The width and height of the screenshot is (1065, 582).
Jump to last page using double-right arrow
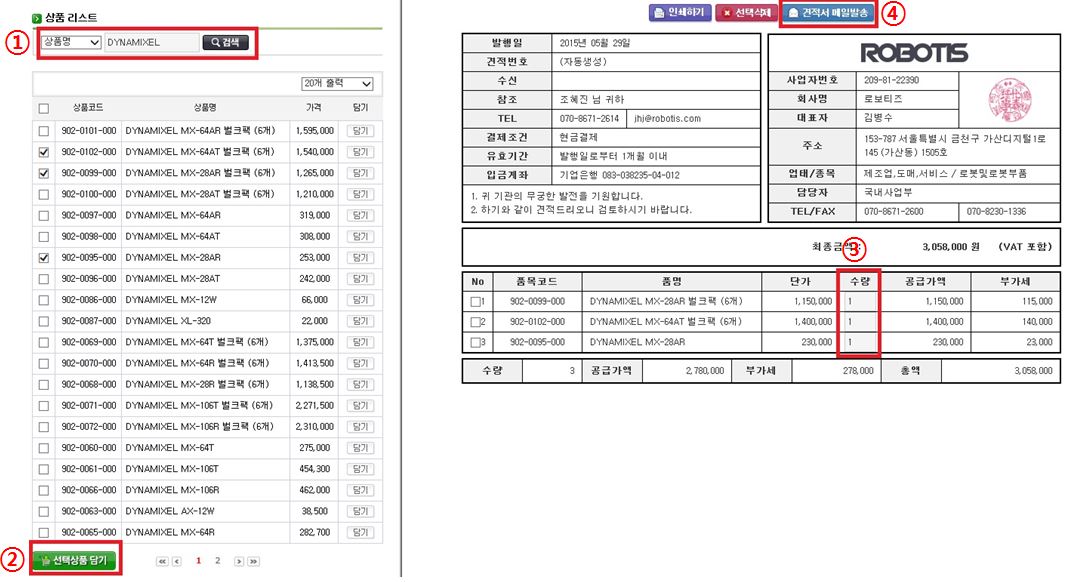(253, 562)
